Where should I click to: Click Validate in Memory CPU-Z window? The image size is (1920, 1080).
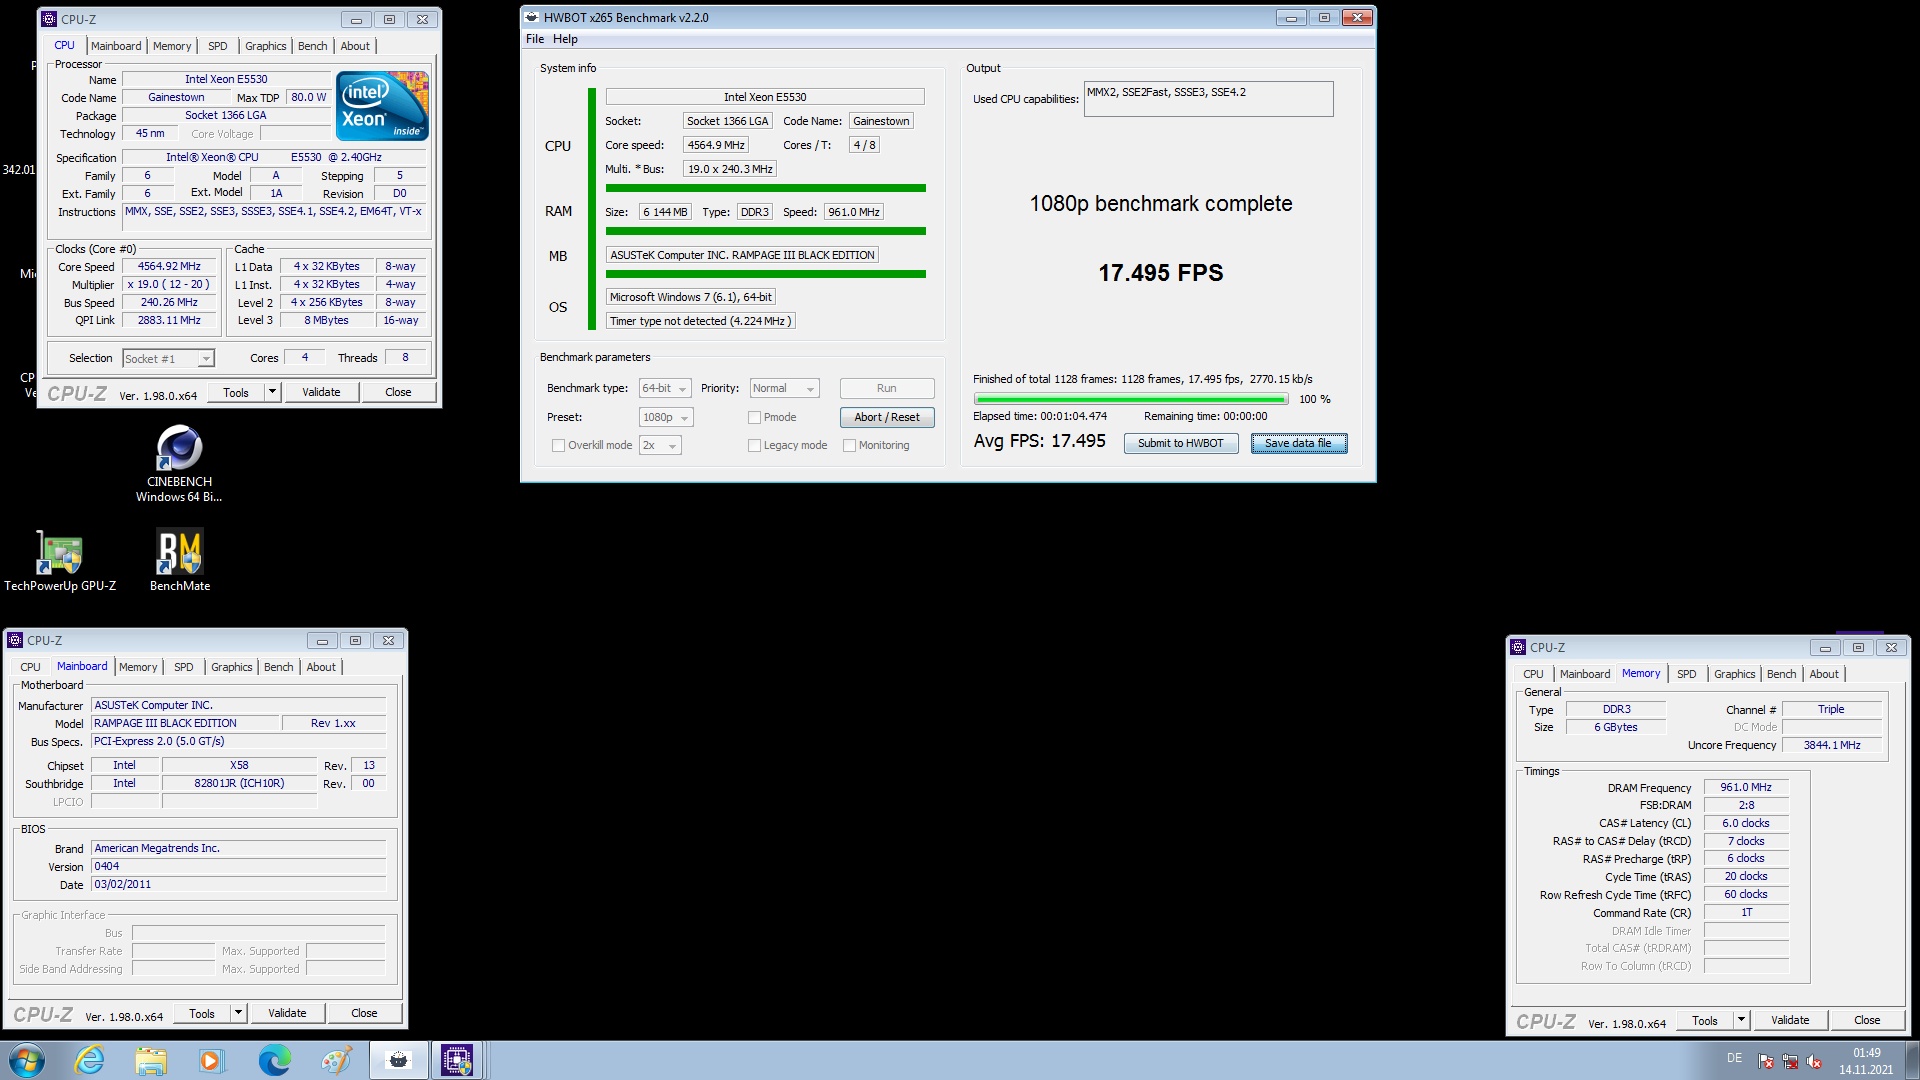click(1790, 1020)
